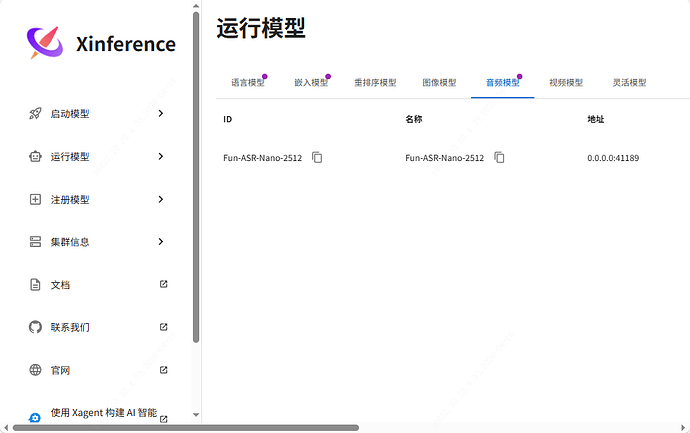690x433 pixels.
Task: Click the Xinference rocket logo
Action: (x=45, y=43)
